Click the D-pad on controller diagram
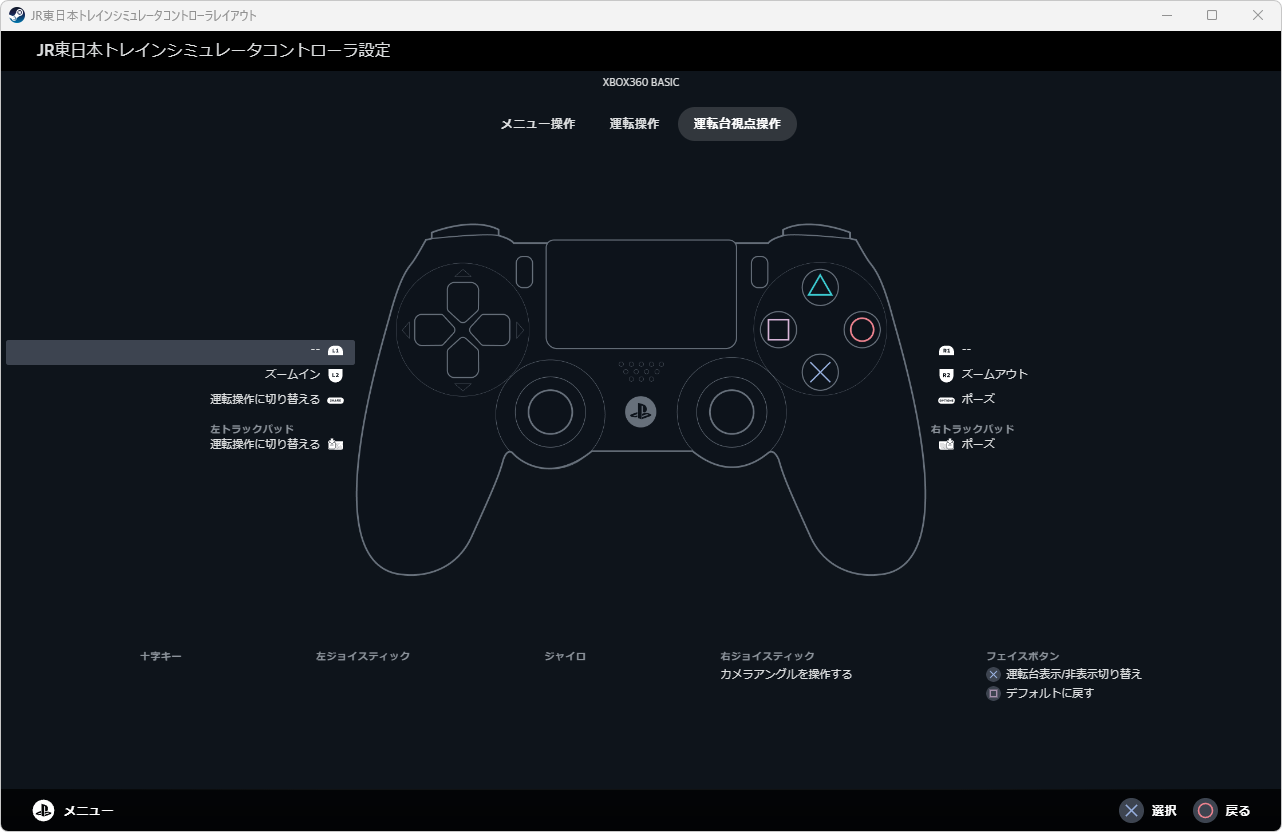 tap(462, 329)
